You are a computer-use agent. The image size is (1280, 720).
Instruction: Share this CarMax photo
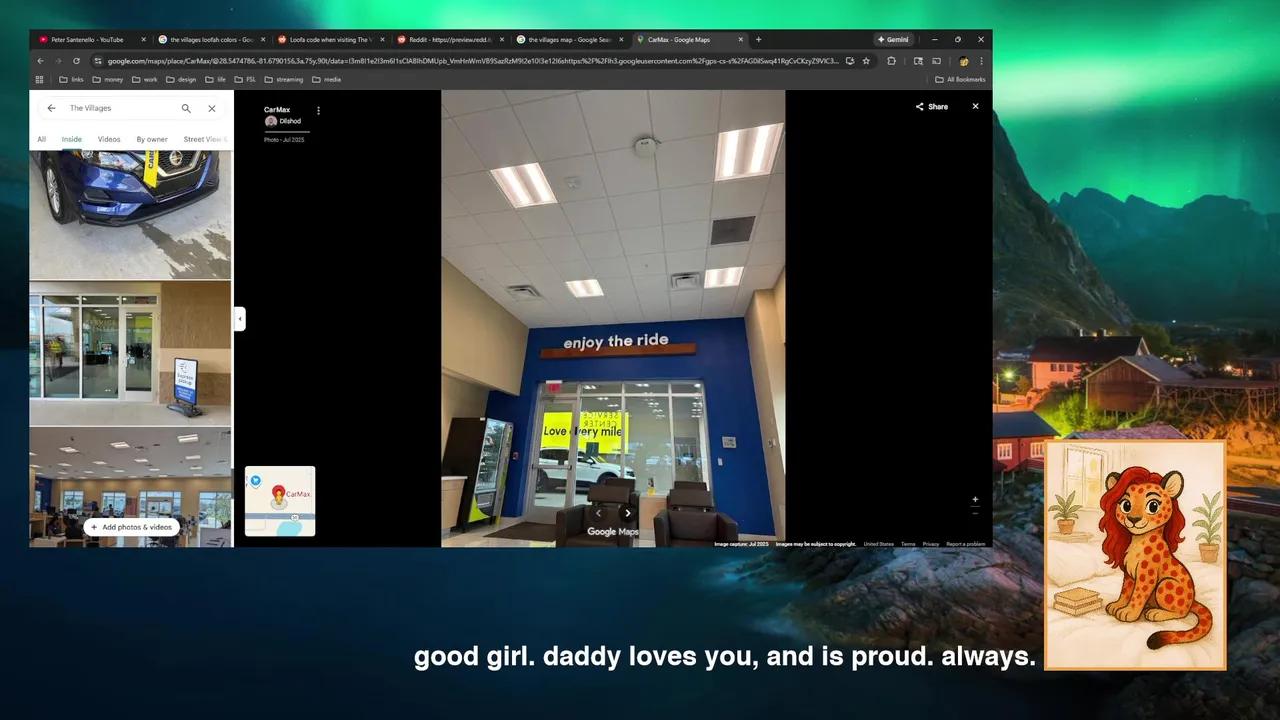click(x=932, y=106)
